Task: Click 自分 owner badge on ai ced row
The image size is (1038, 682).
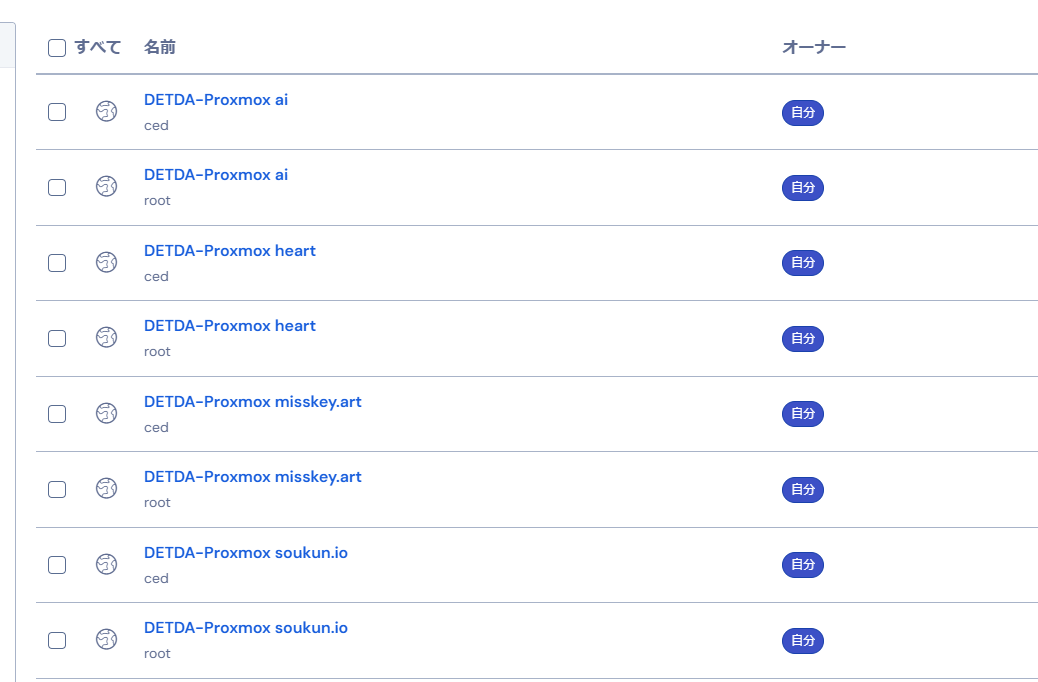Action: coord(802,113)
